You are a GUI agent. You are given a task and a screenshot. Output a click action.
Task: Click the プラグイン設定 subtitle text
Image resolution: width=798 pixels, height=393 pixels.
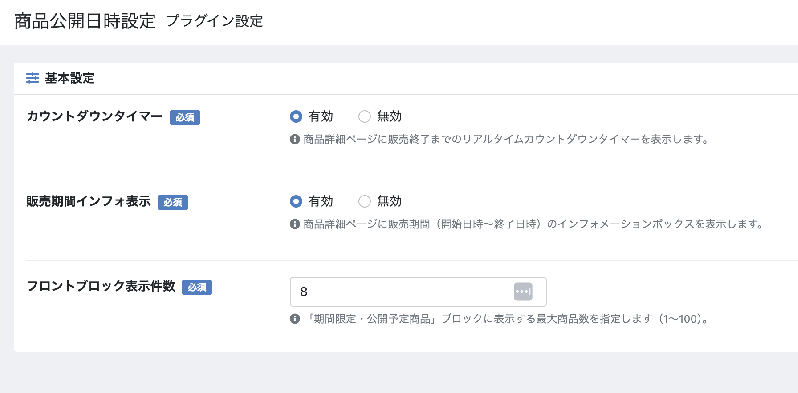pyautogui.click(x=215, y=21)
